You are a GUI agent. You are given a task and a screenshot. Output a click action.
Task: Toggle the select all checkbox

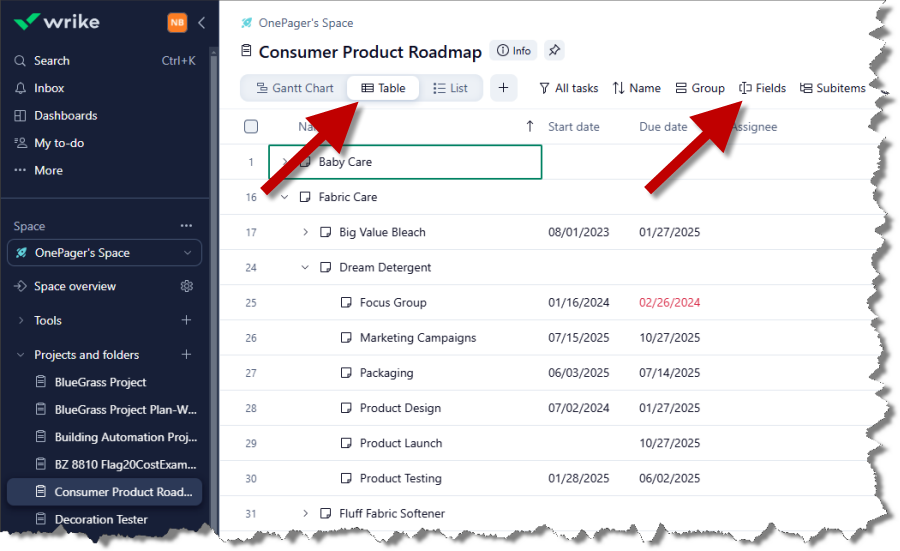(251, 126)
